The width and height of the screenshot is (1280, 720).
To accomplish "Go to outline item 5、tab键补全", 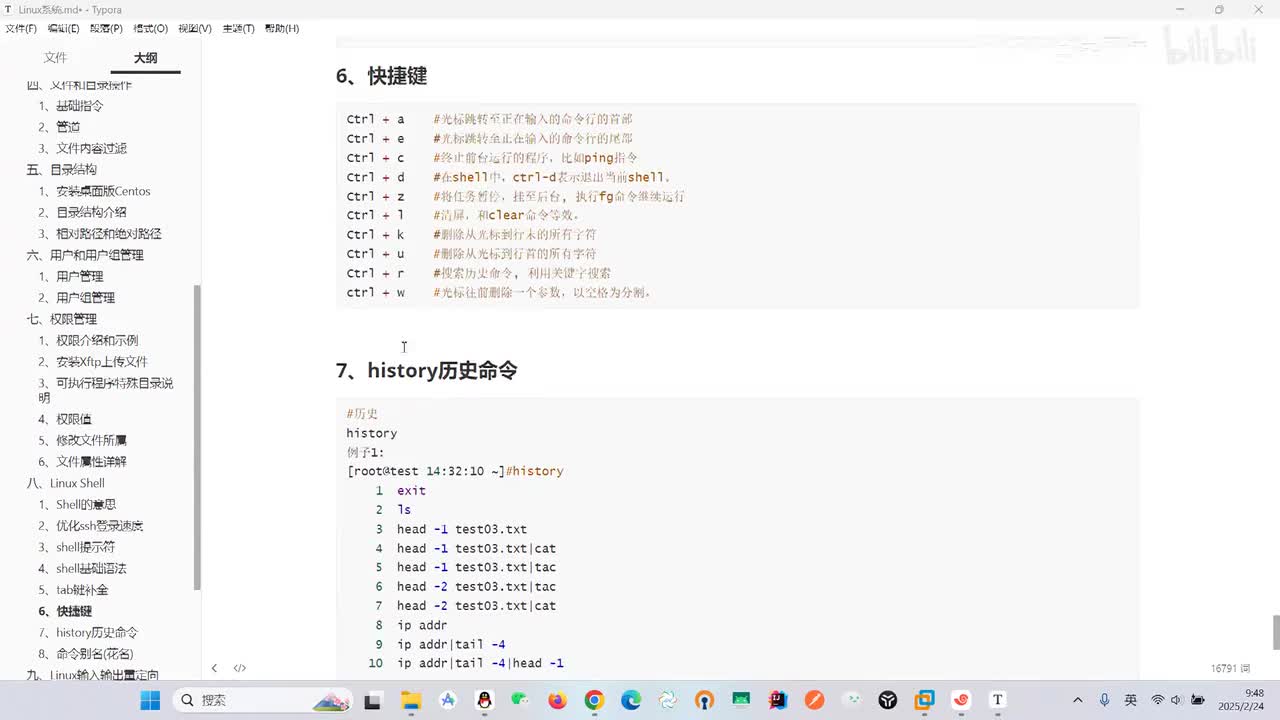I will pyautogui.click(x=73, y=590).
